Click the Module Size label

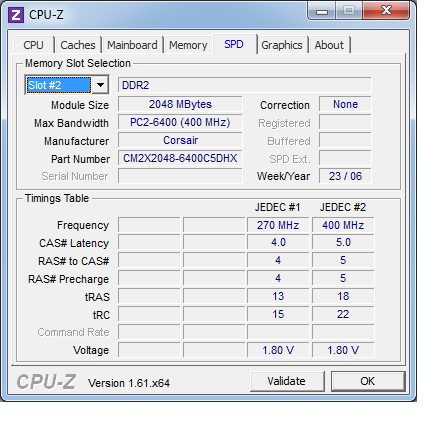(80, 105)
